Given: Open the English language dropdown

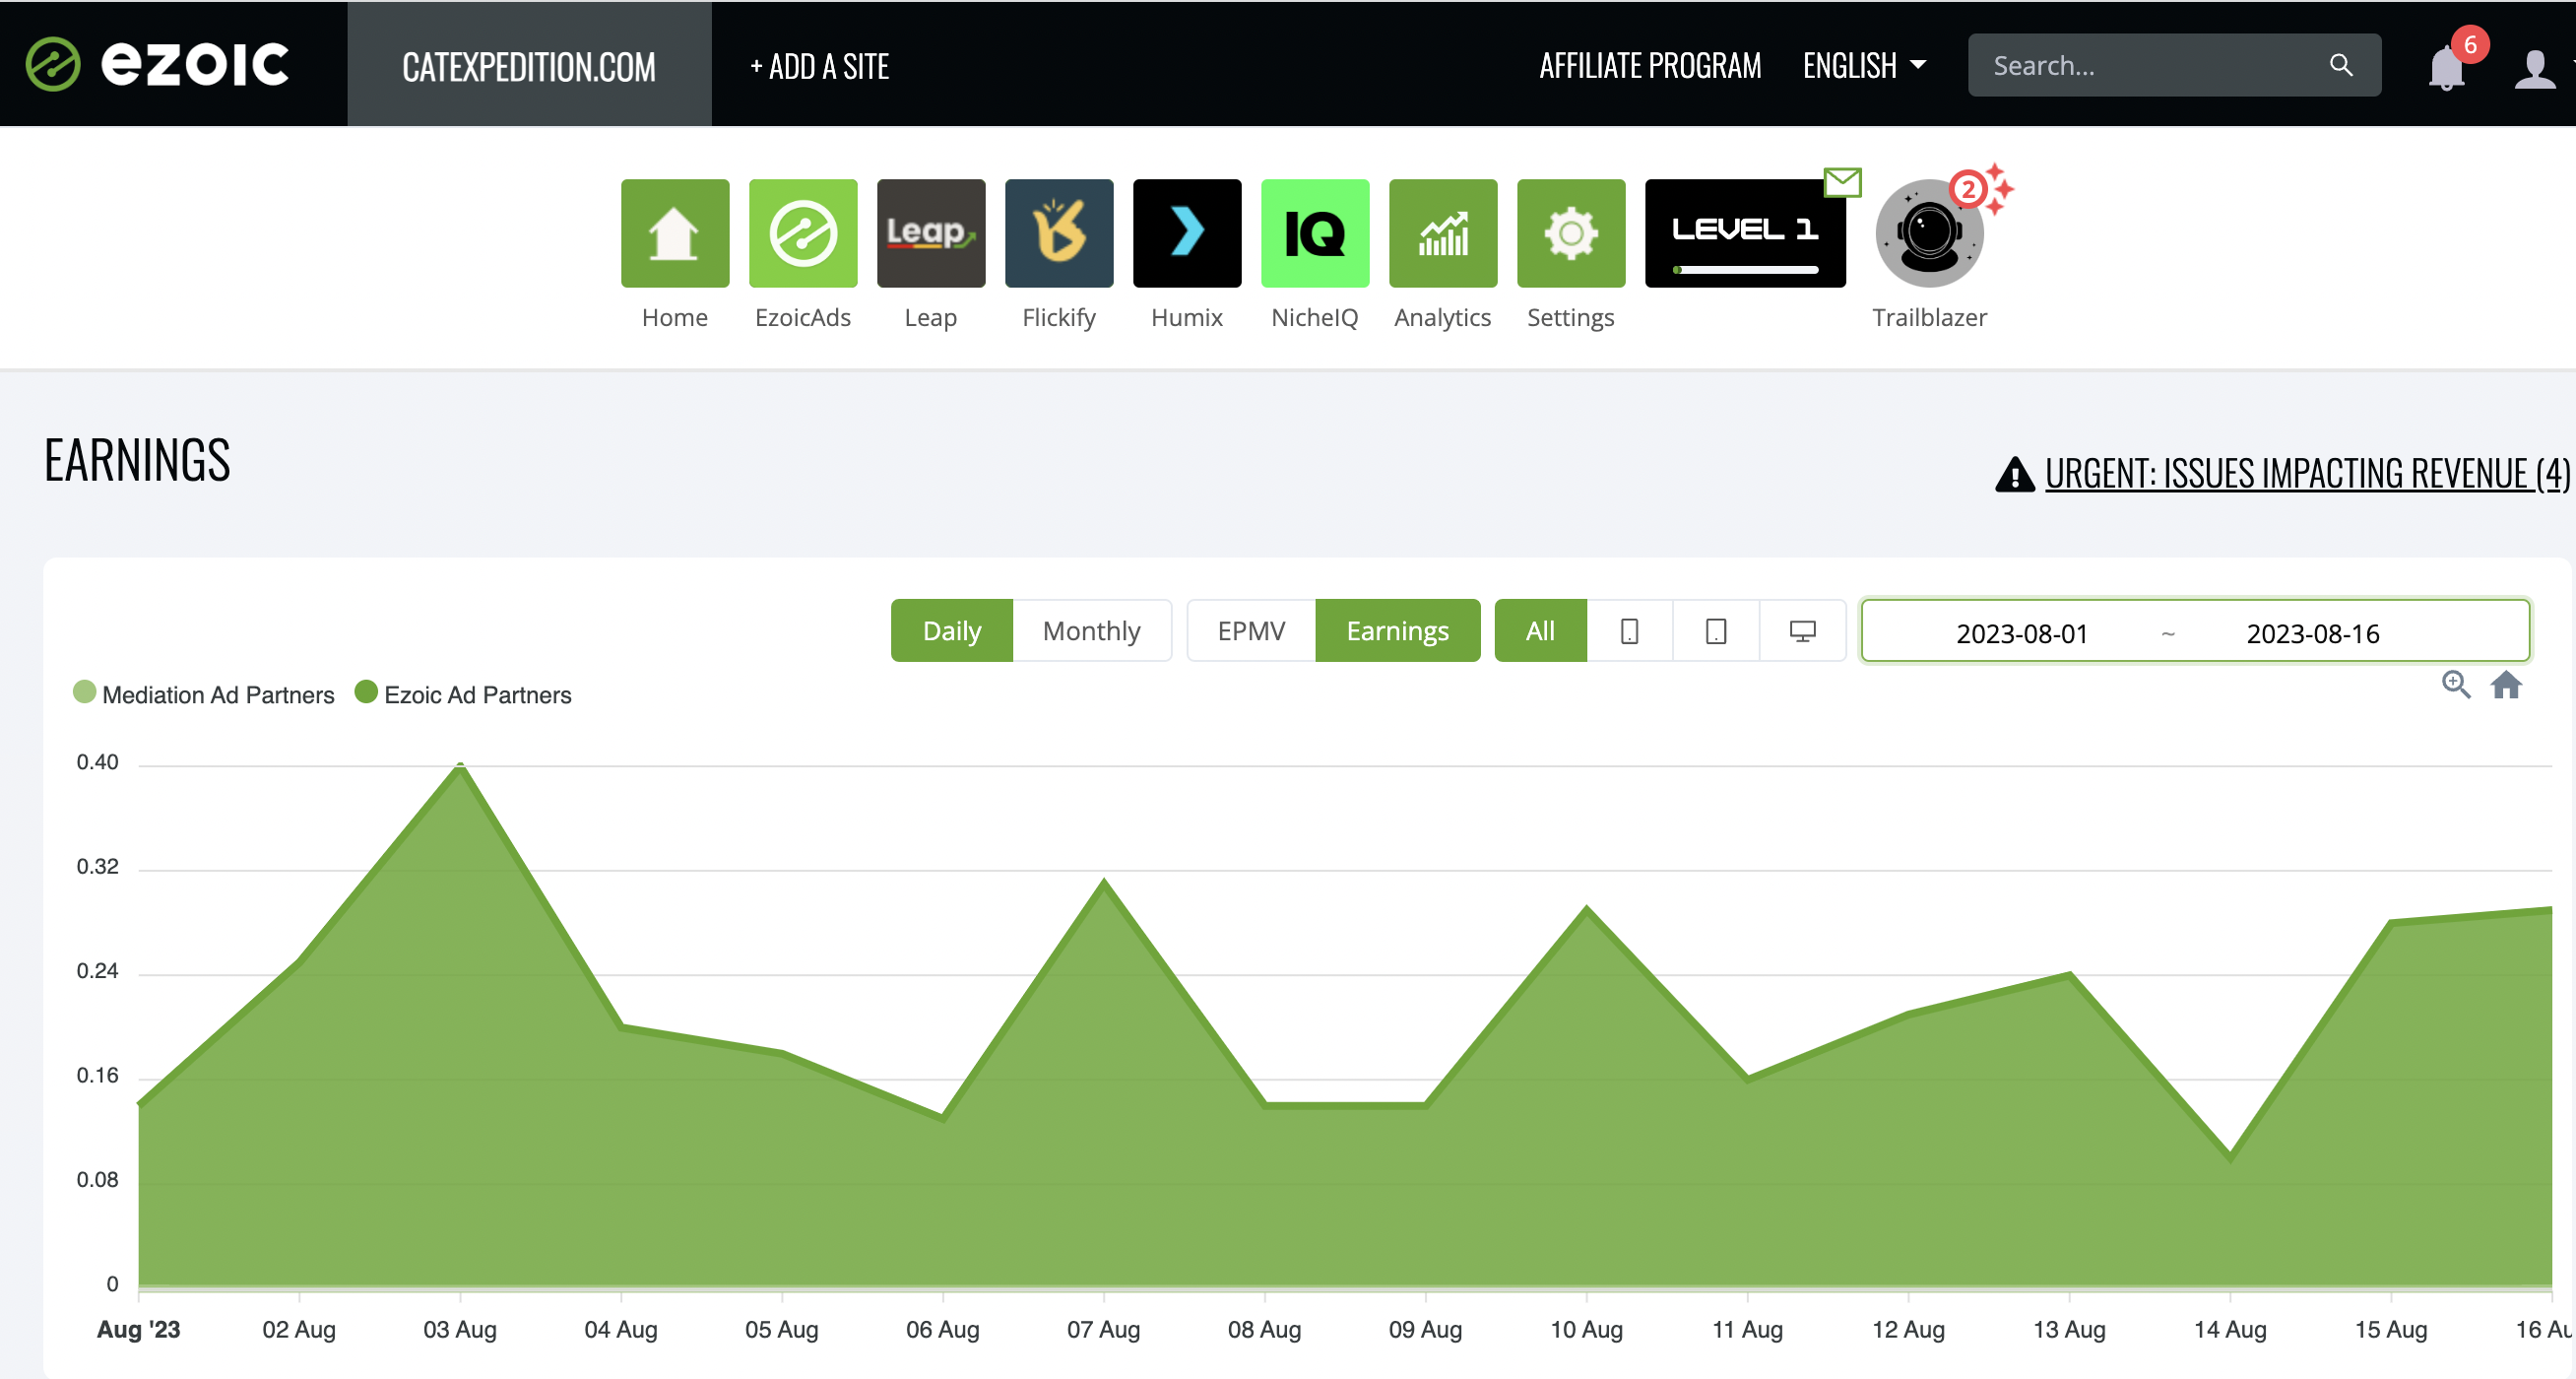Looking at the screenshot, I should tap(1864, 66).
